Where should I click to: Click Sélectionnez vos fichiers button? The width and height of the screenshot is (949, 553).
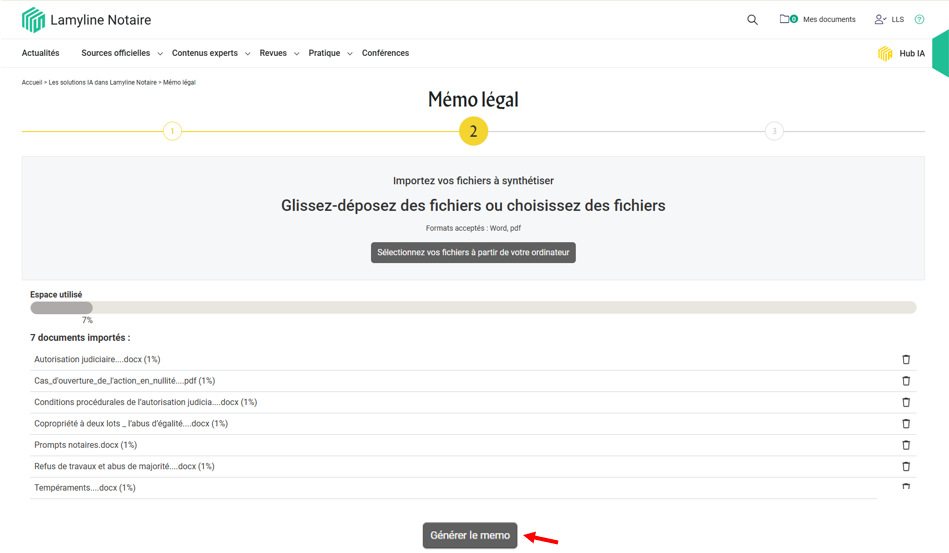click(473, 252)
